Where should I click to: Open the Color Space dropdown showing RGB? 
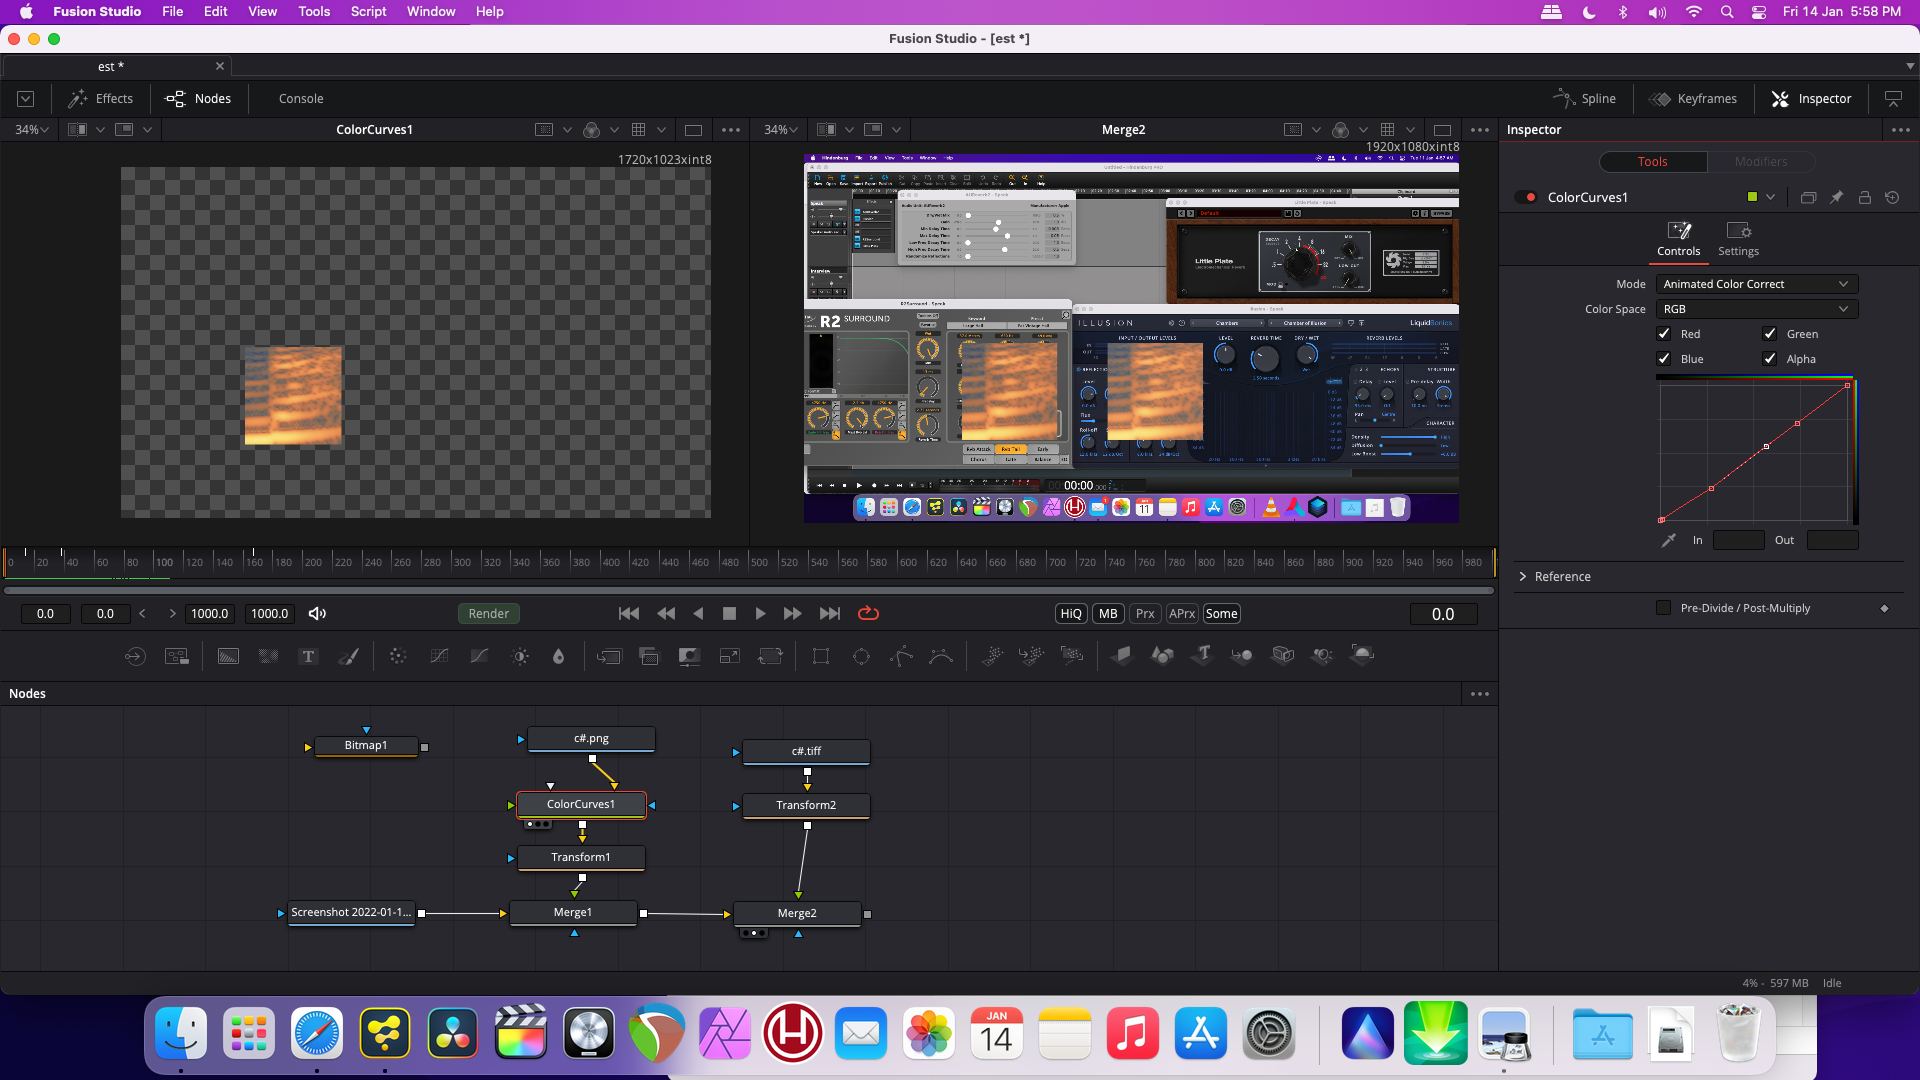coord(1757,309)
